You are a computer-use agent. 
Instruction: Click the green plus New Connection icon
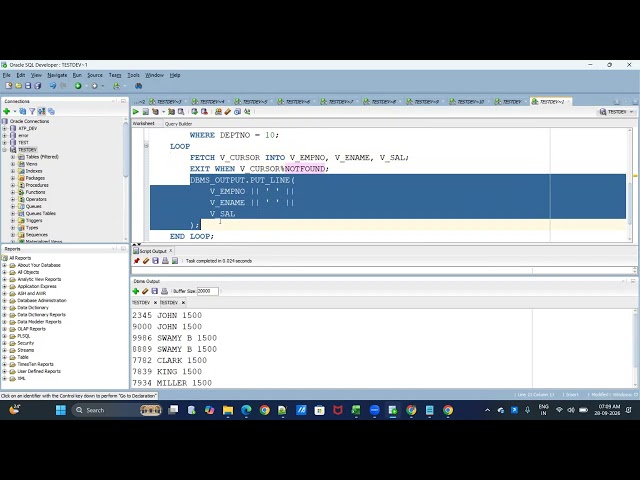(7, 111)
